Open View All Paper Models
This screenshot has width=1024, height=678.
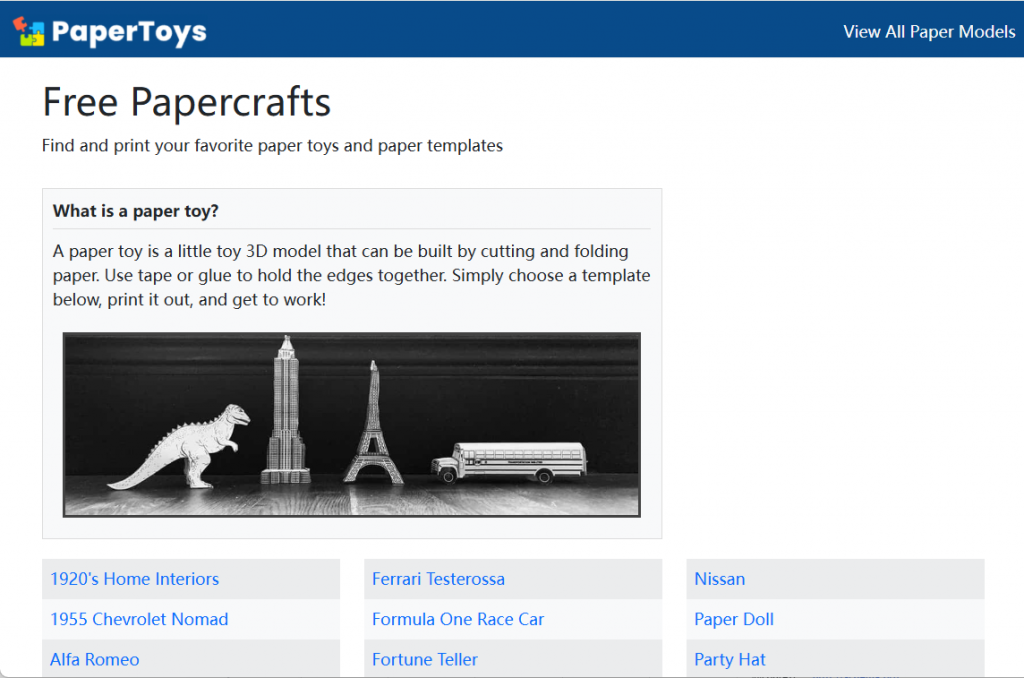pos(929,31)
